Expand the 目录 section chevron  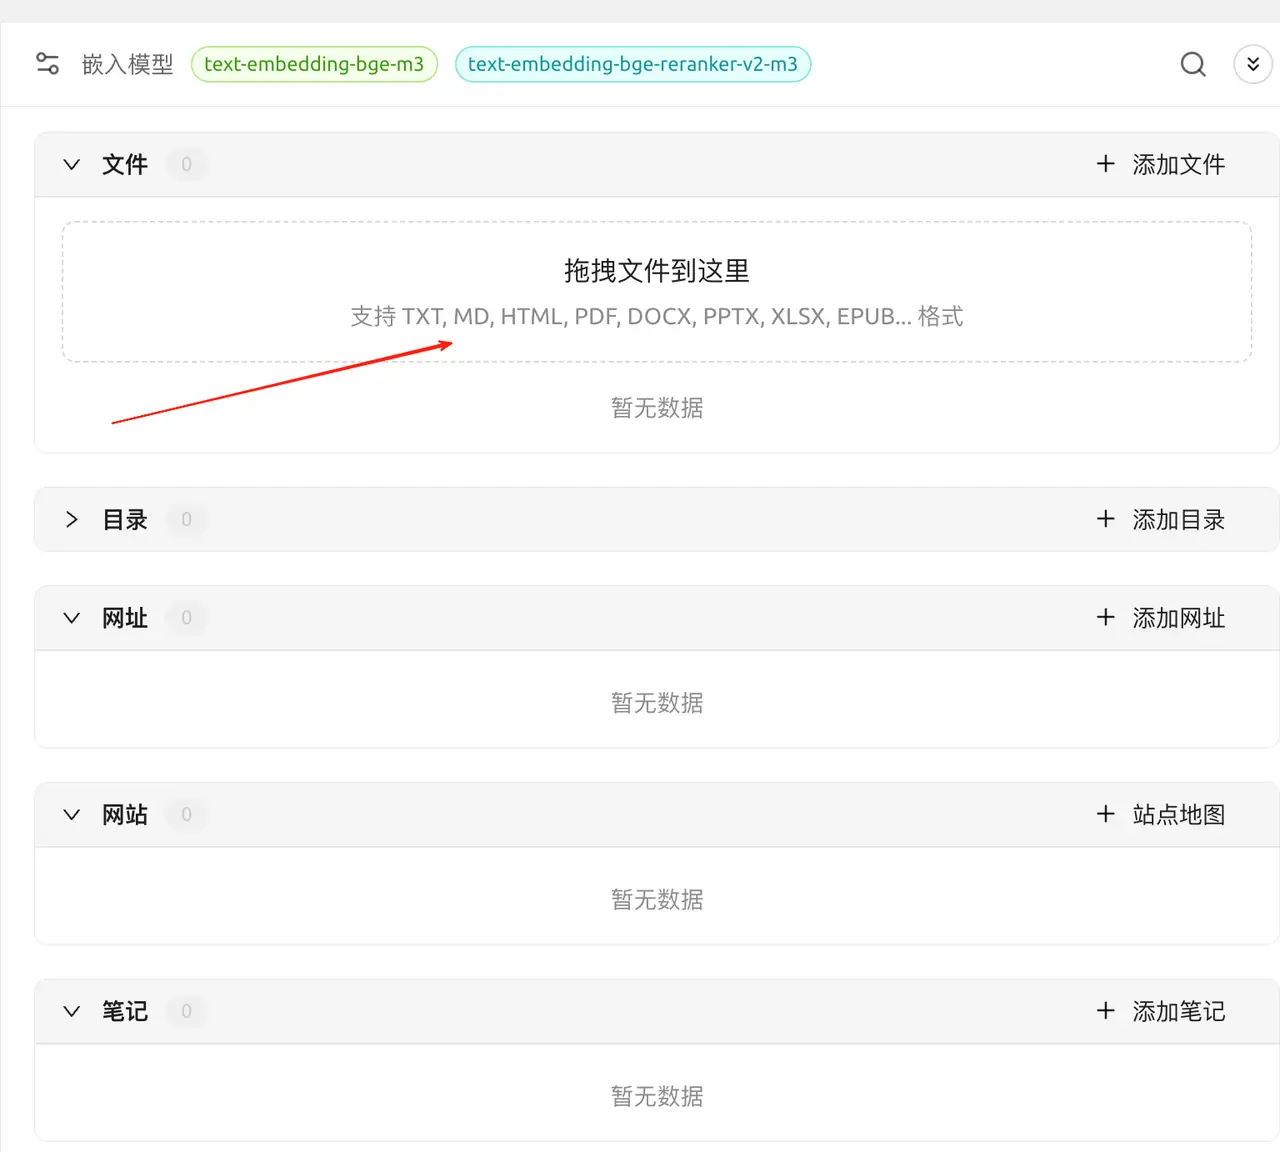(71, 519)
